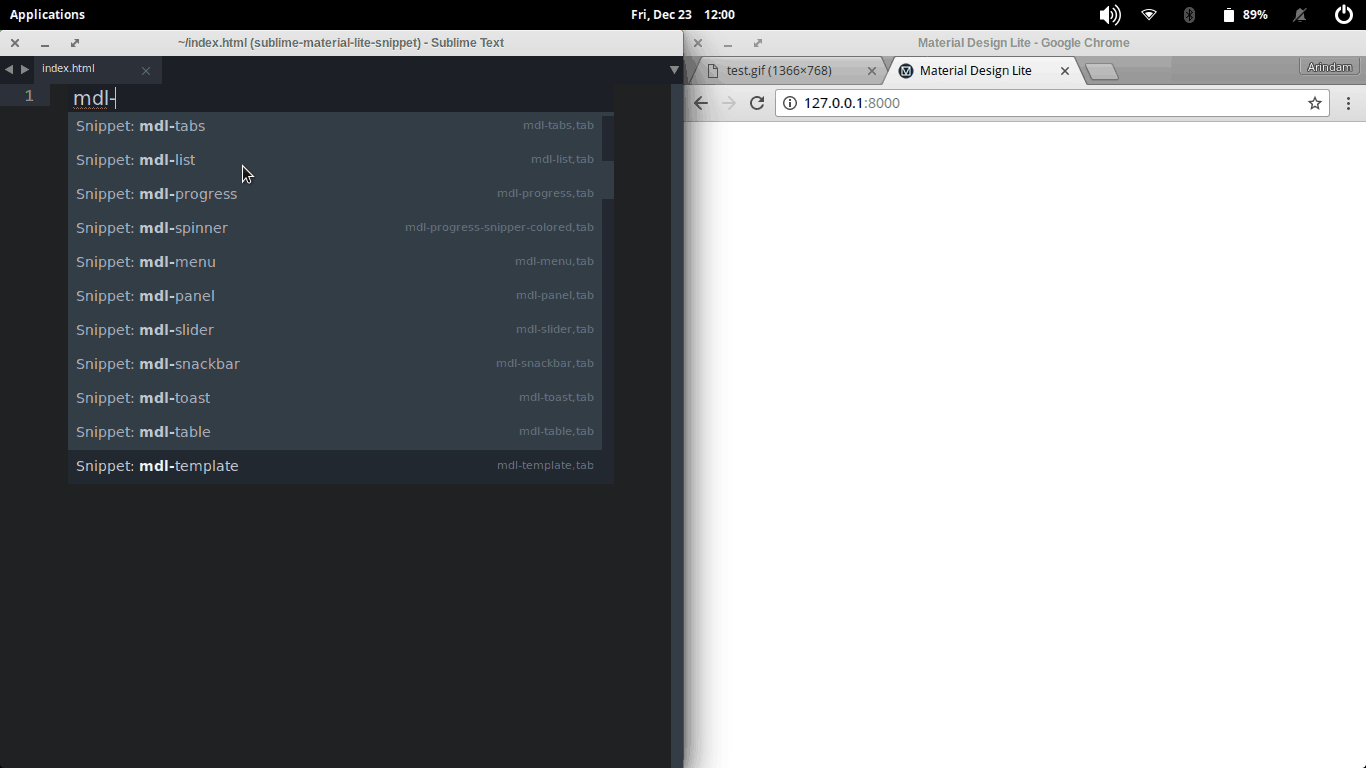
Task: Click the Bluetooth icon in system tray
Action: pos(1189,15)
